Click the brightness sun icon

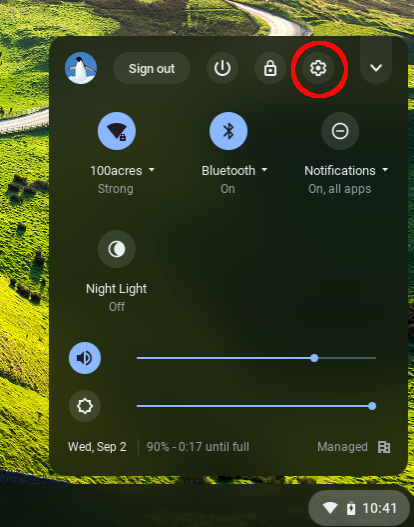(85, 406)
